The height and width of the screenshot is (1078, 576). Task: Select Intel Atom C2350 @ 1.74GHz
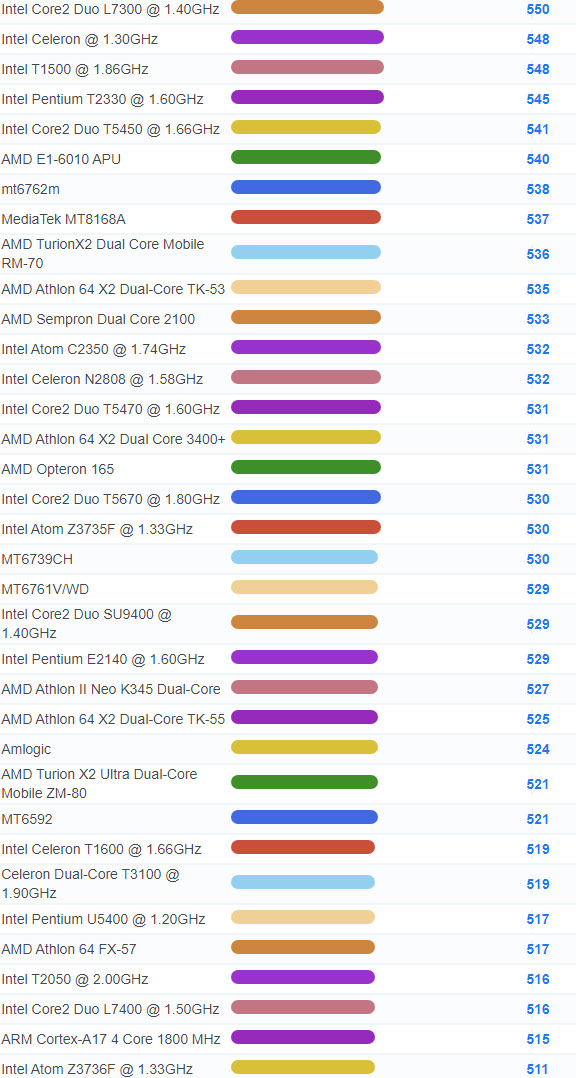pos(93,349)
